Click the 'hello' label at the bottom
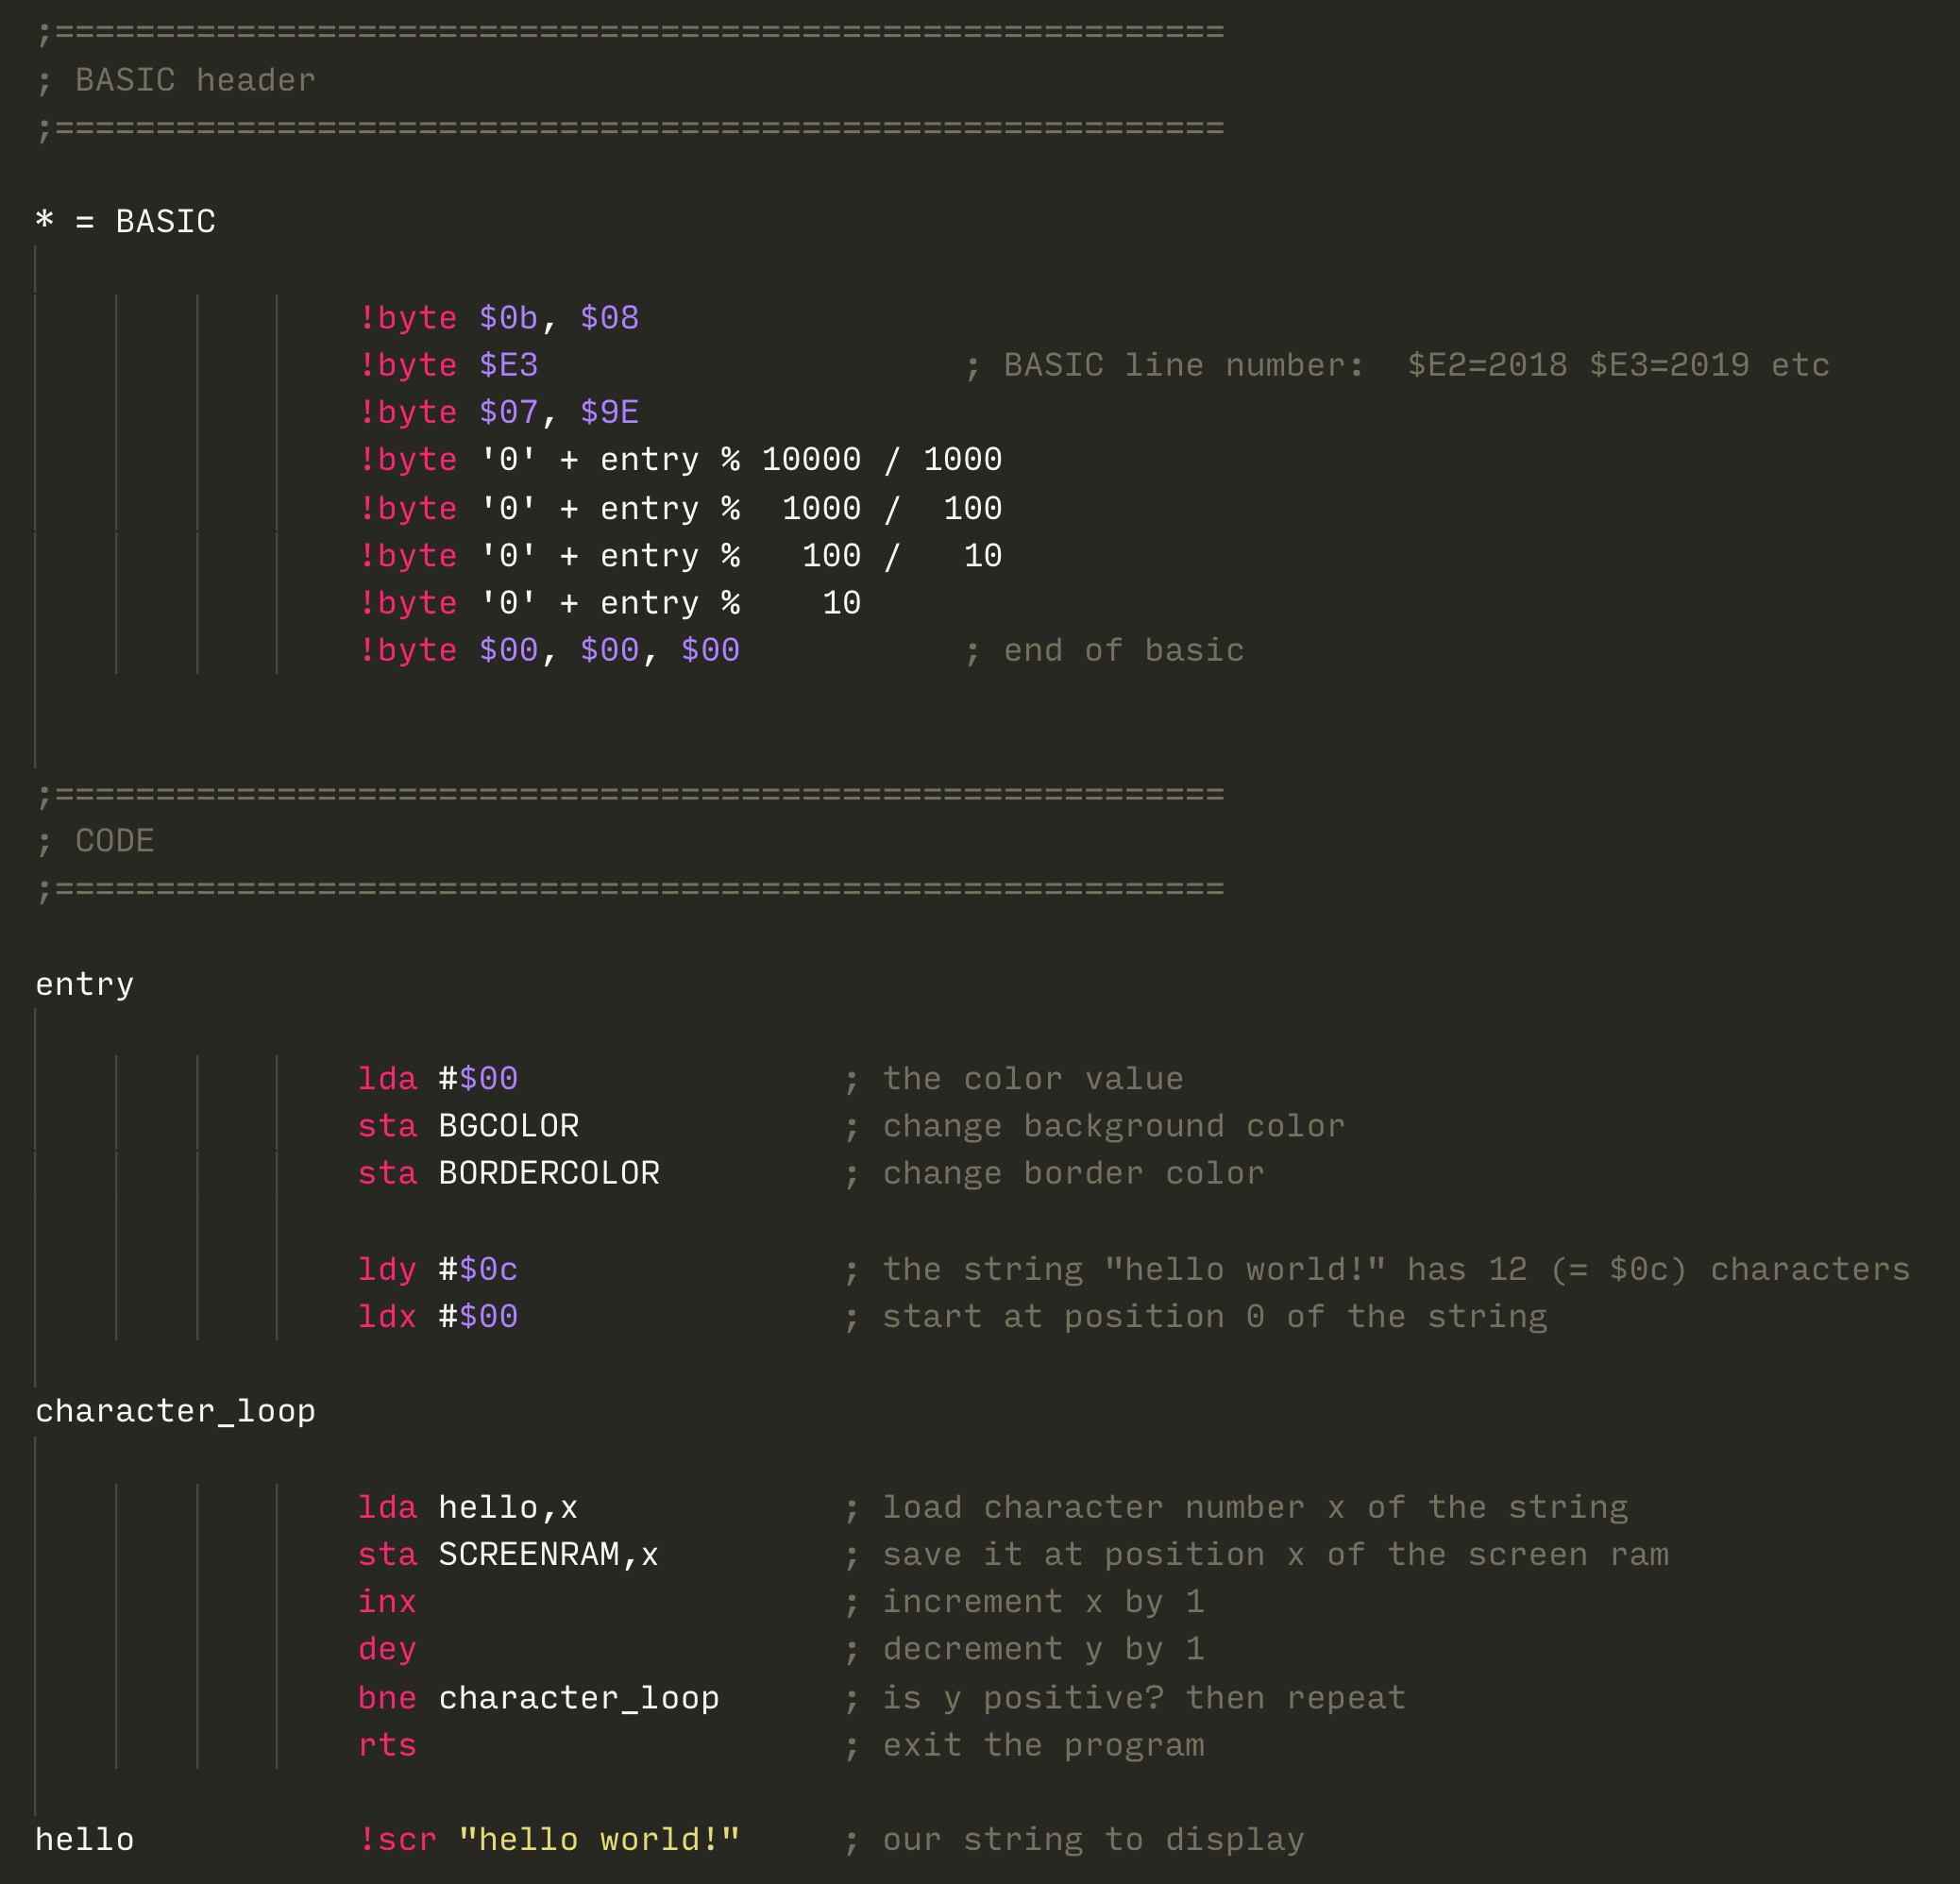Screen dimensions: 1960x1884 (85, 1840)
